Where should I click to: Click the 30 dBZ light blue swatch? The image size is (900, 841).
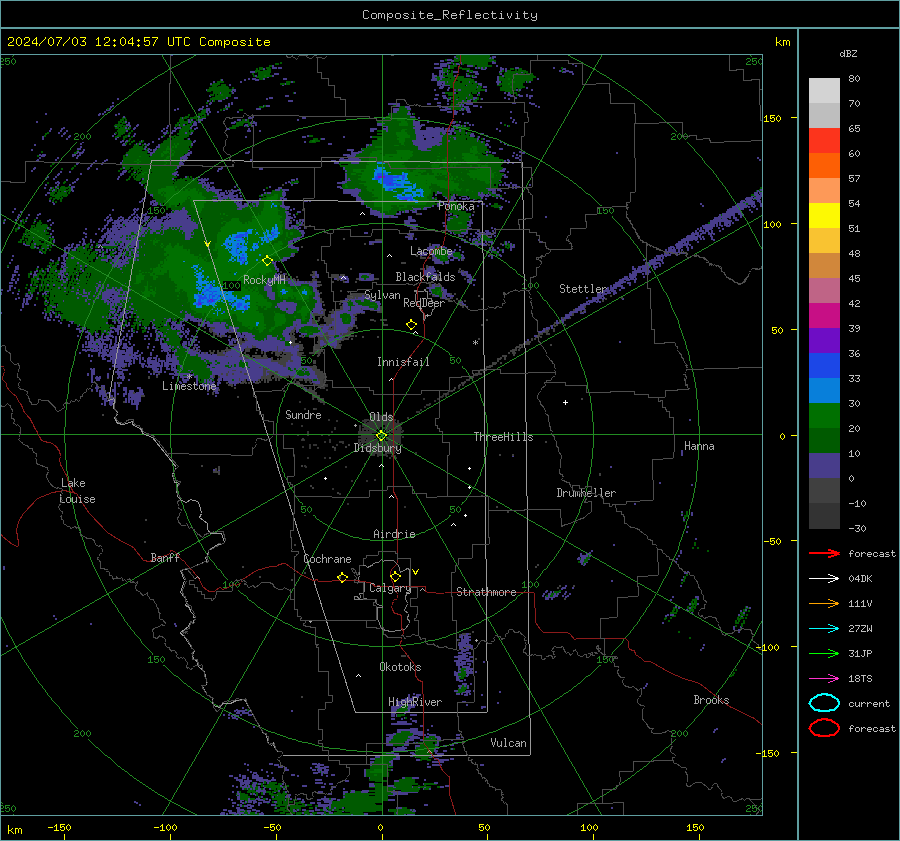pos(824,390)
